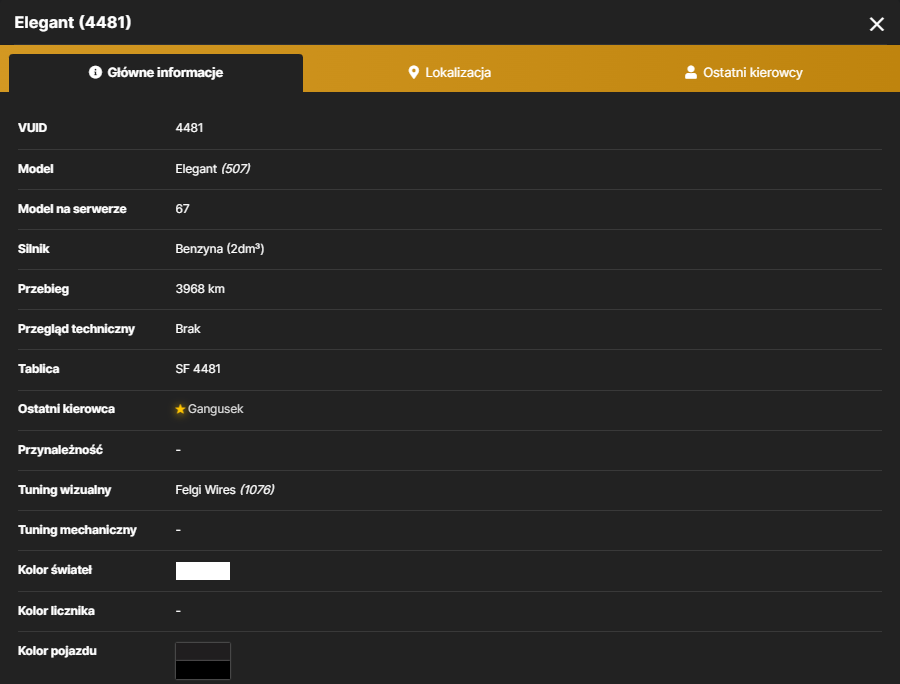900x684 pixels.
Task: Click the dash value beside Tuning mechaniczny
Action: coord(179,530)
